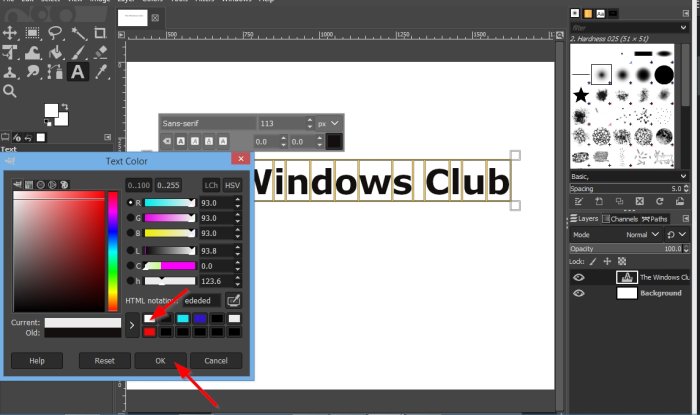Duplicate the selected brush

[619, 202]
